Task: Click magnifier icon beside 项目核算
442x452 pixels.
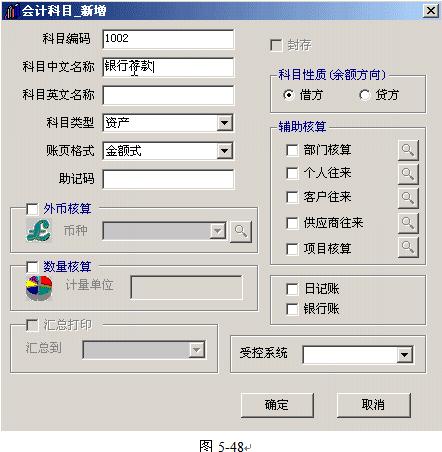Action: tap(408, 247)
